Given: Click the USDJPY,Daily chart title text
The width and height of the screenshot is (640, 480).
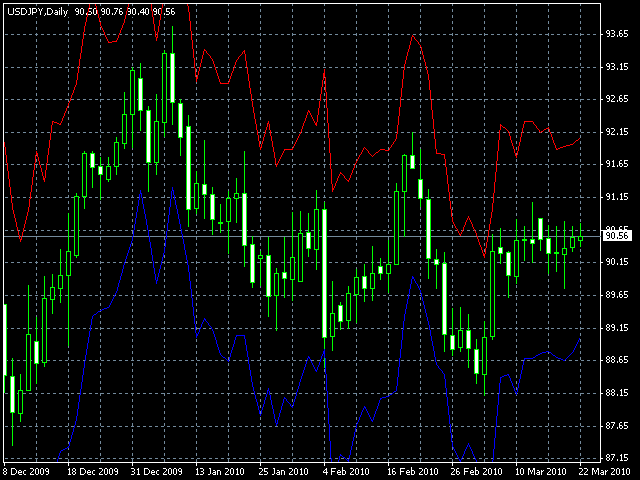Looking at the screenshot, I should coord(38,12).
